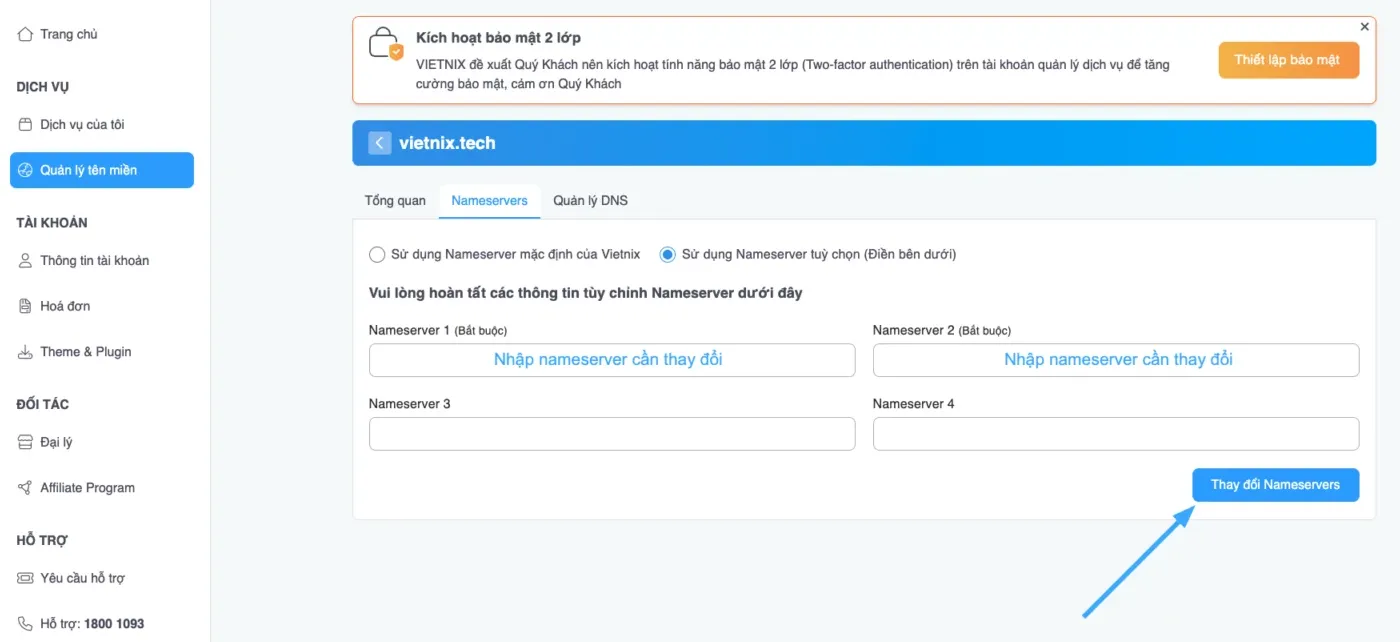Select the default Vietnix Nameserver radio option
The image size is (1400, 642).
(377, 254)
